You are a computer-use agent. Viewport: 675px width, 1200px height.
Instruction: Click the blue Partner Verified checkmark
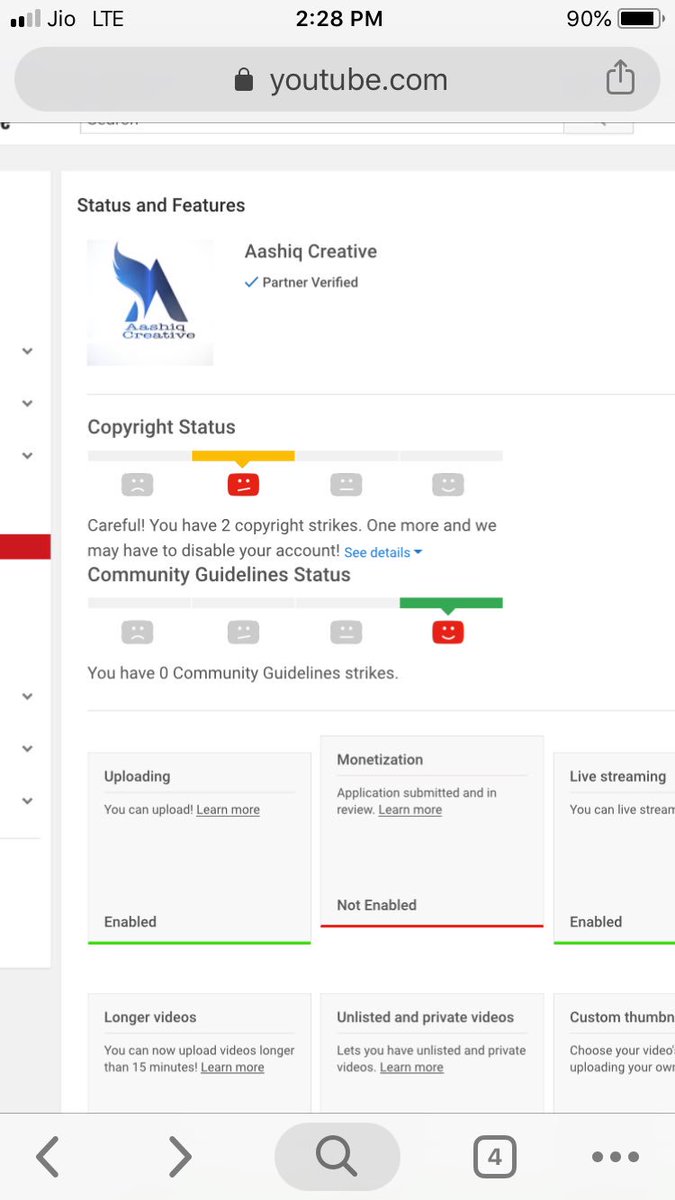pos(252,283)
